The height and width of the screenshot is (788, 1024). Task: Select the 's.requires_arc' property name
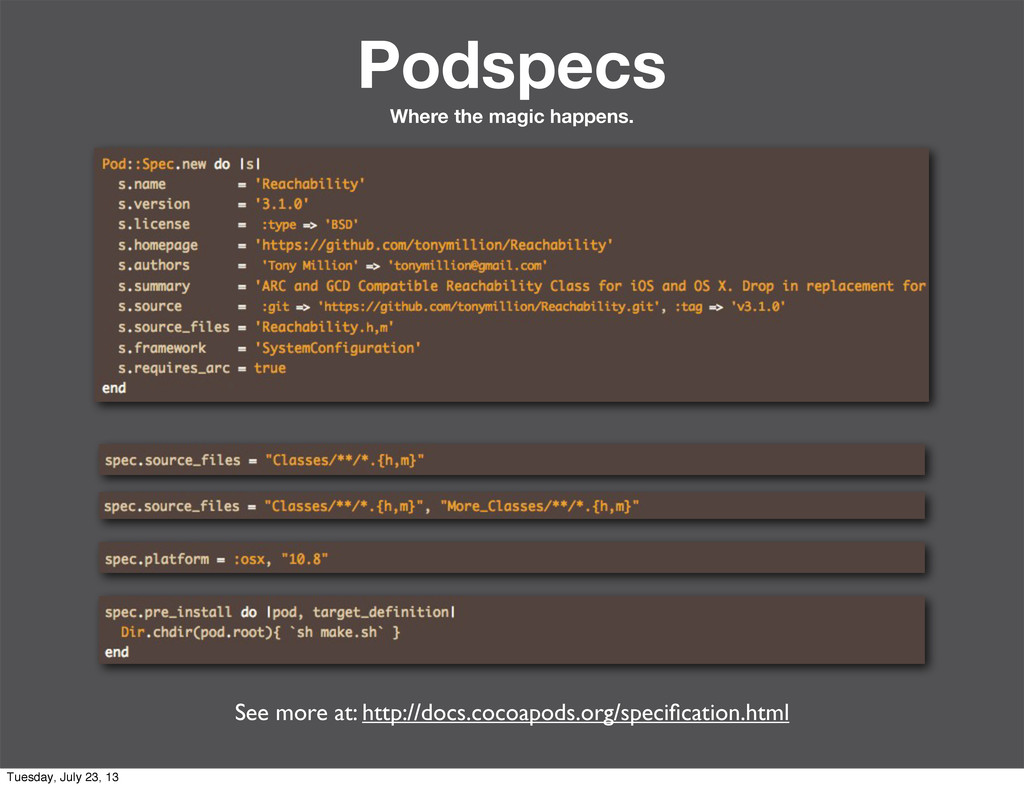(174, 369)
